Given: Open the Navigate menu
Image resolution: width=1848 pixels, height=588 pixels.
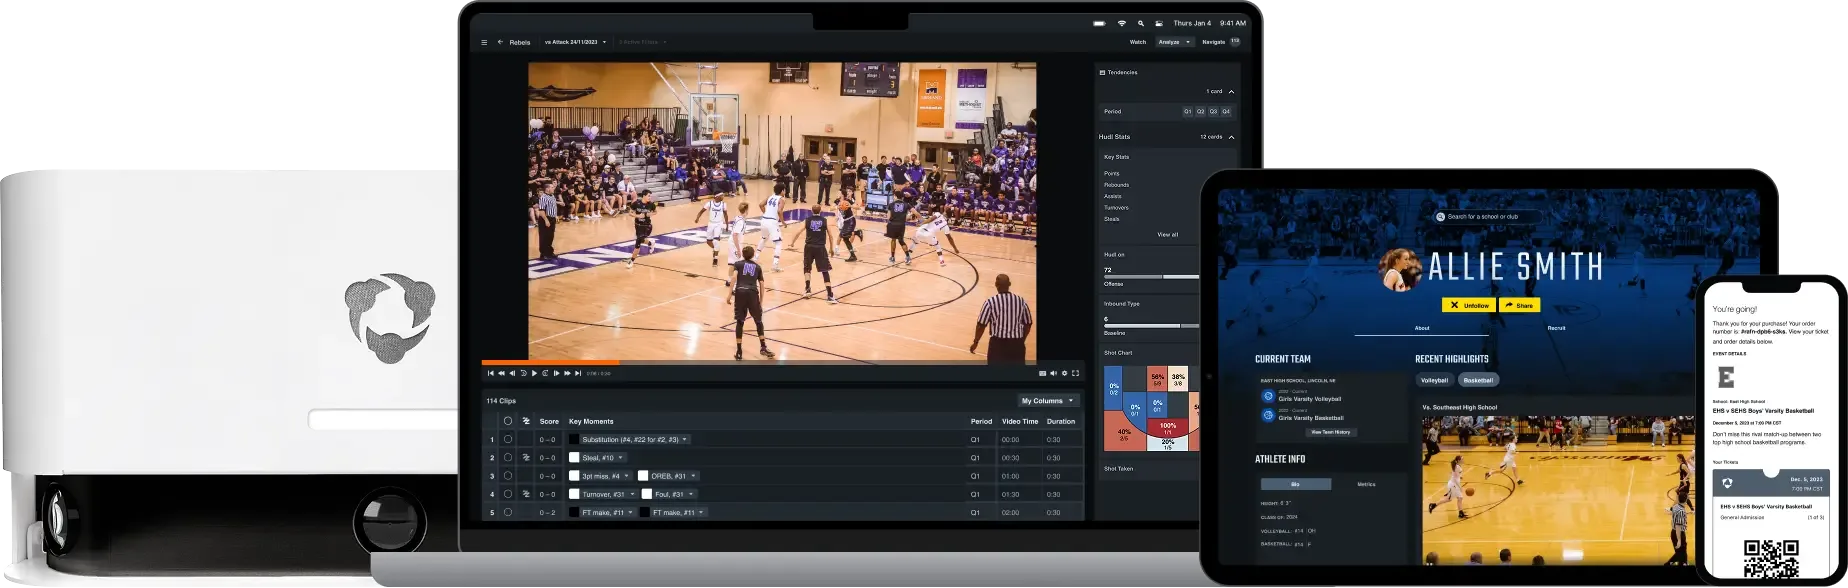Looking at the screenshot, I should [x=1213, y=42].
